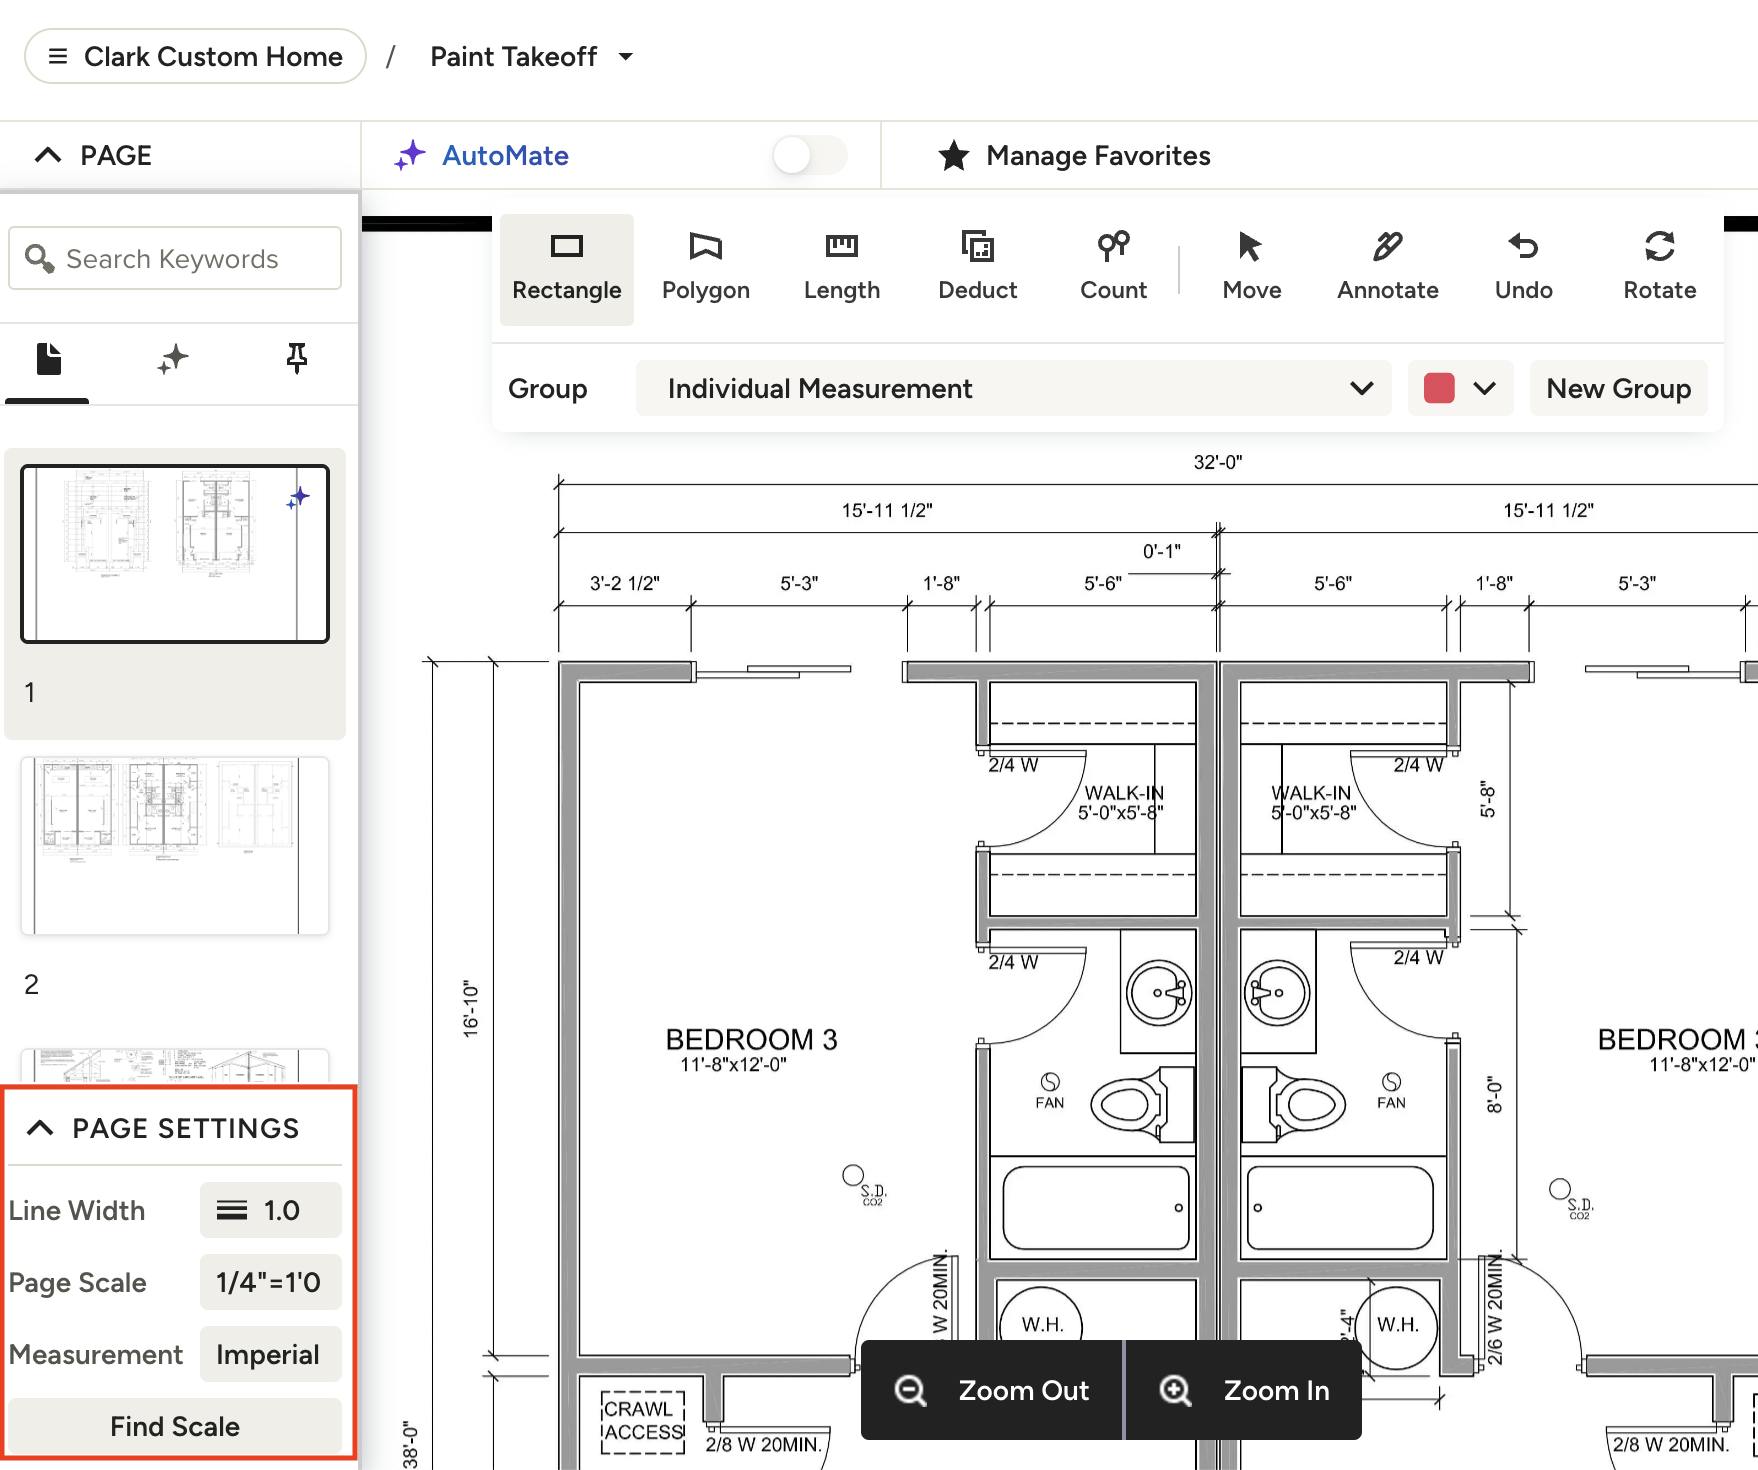1758x1470 pixels.
Task: Choose the Deduct tool
Action: click(x=977, y=268)
